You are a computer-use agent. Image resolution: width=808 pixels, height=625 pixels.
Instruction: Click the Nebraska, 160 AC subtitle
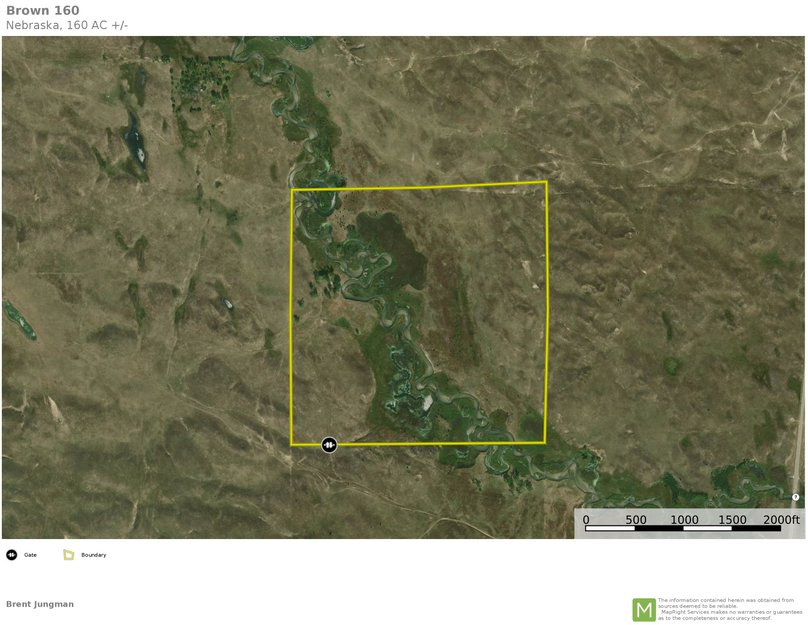pos(67,25)
